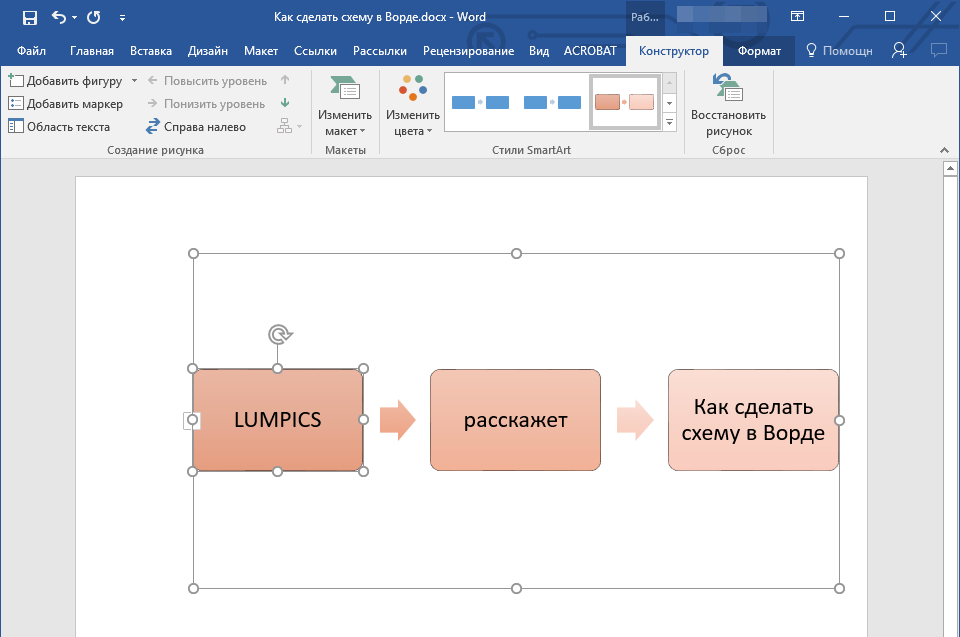Switch to the Формат tab
960x637 pixels.
point(758,51)
